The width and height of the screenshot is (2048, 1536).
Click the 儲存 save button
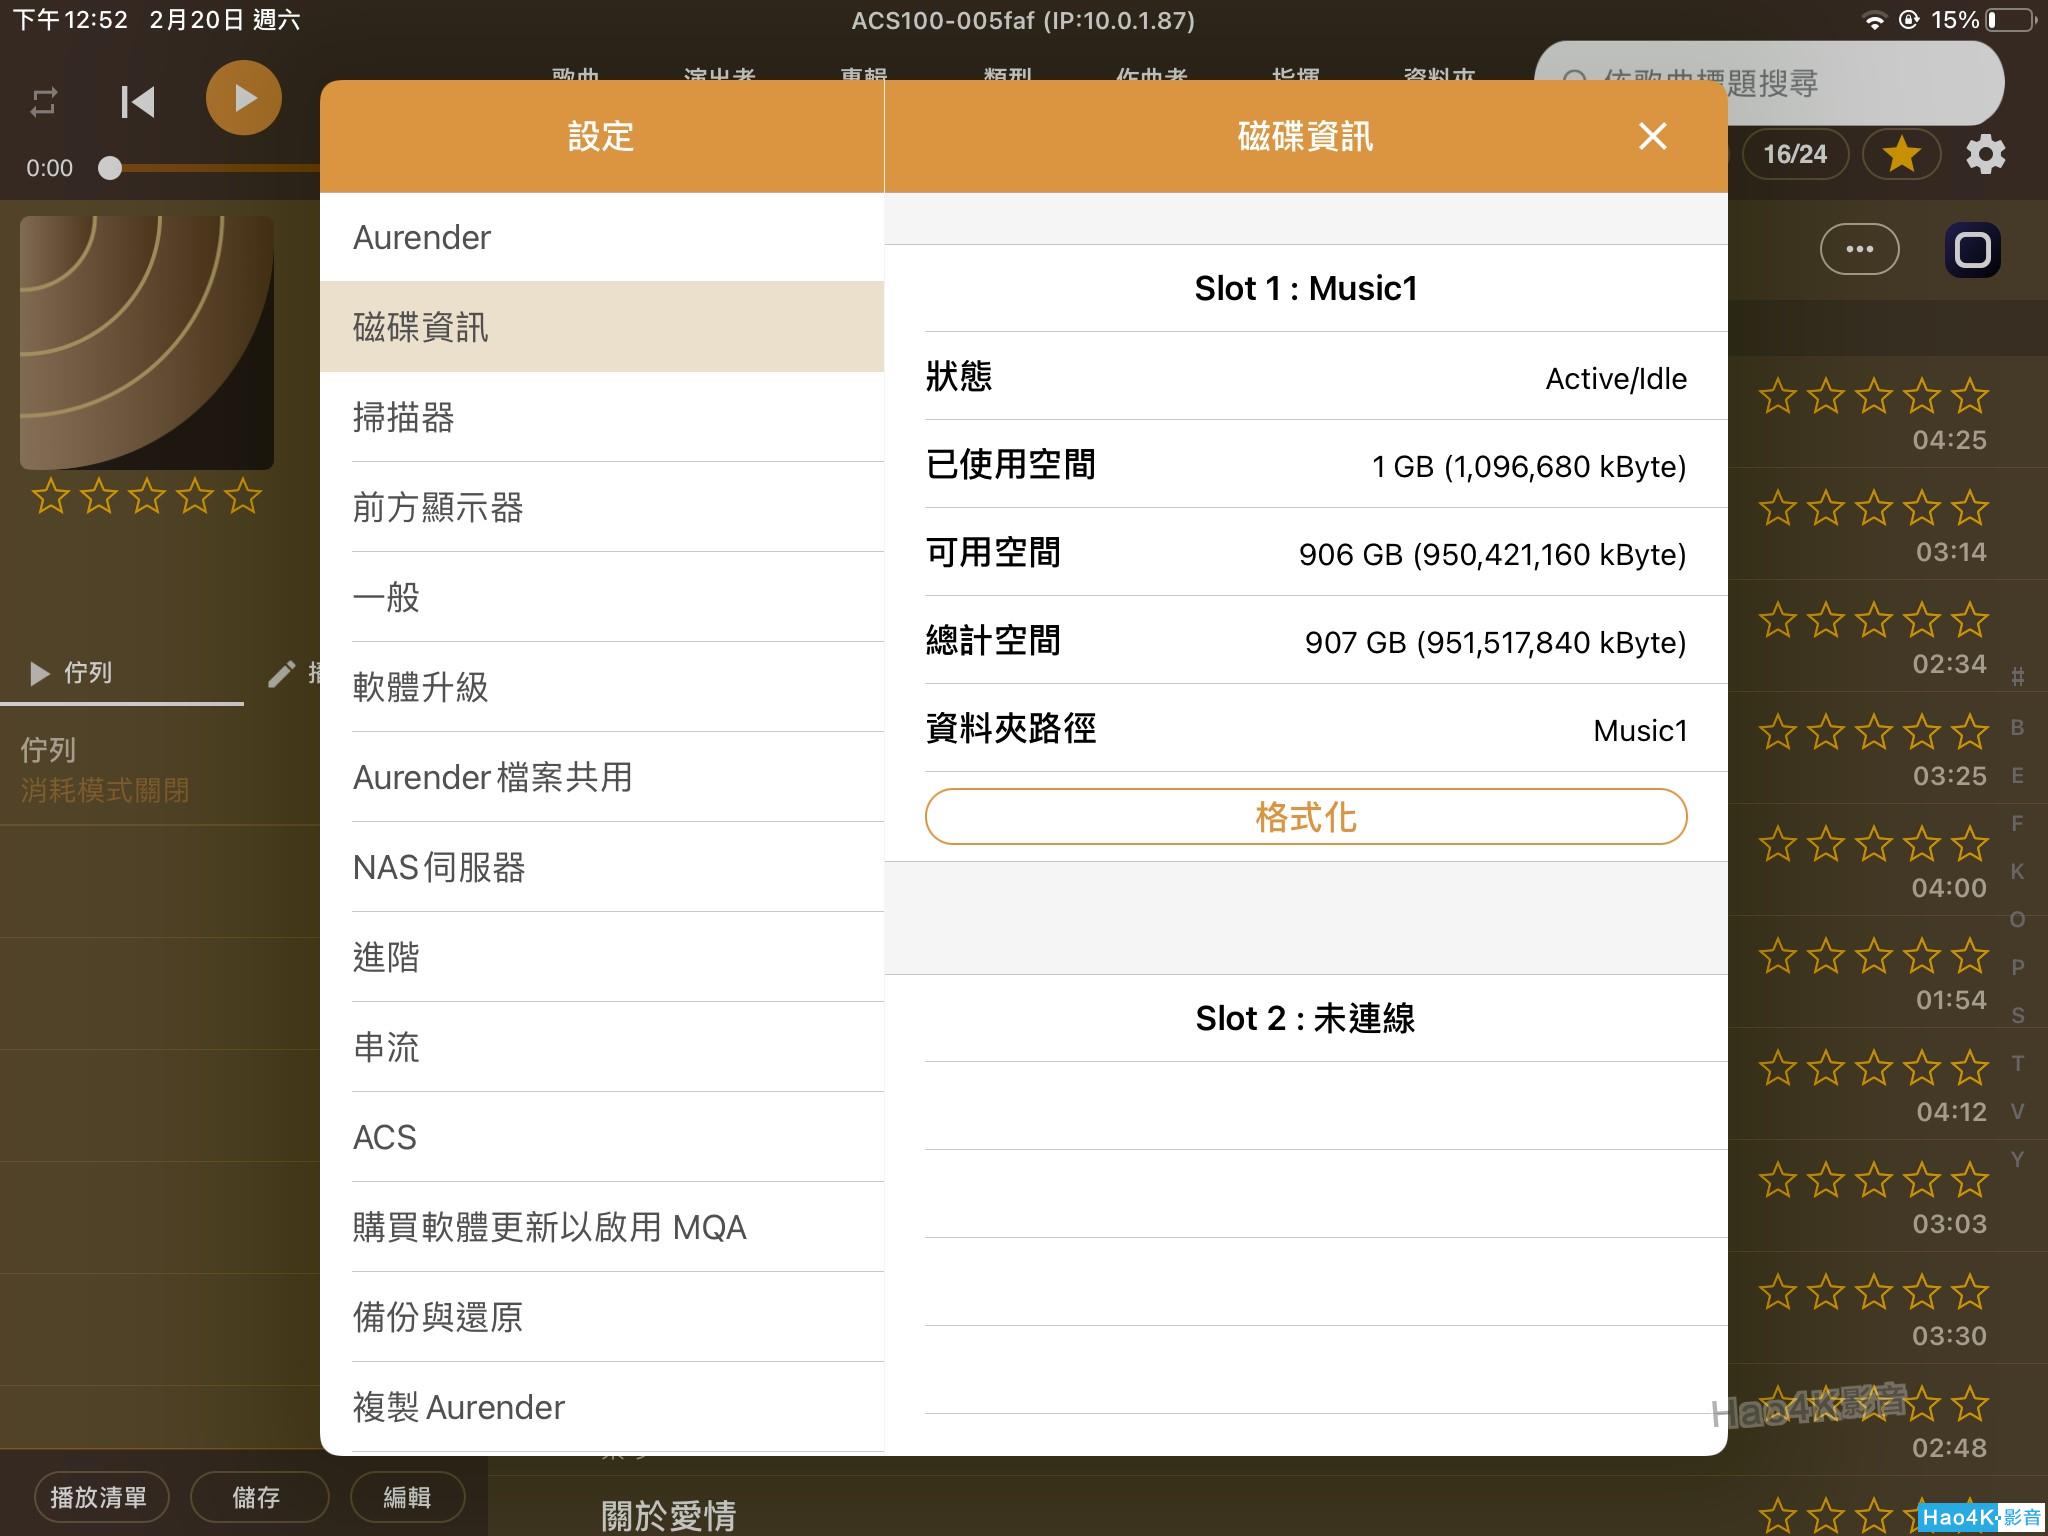coord(257,1497)
